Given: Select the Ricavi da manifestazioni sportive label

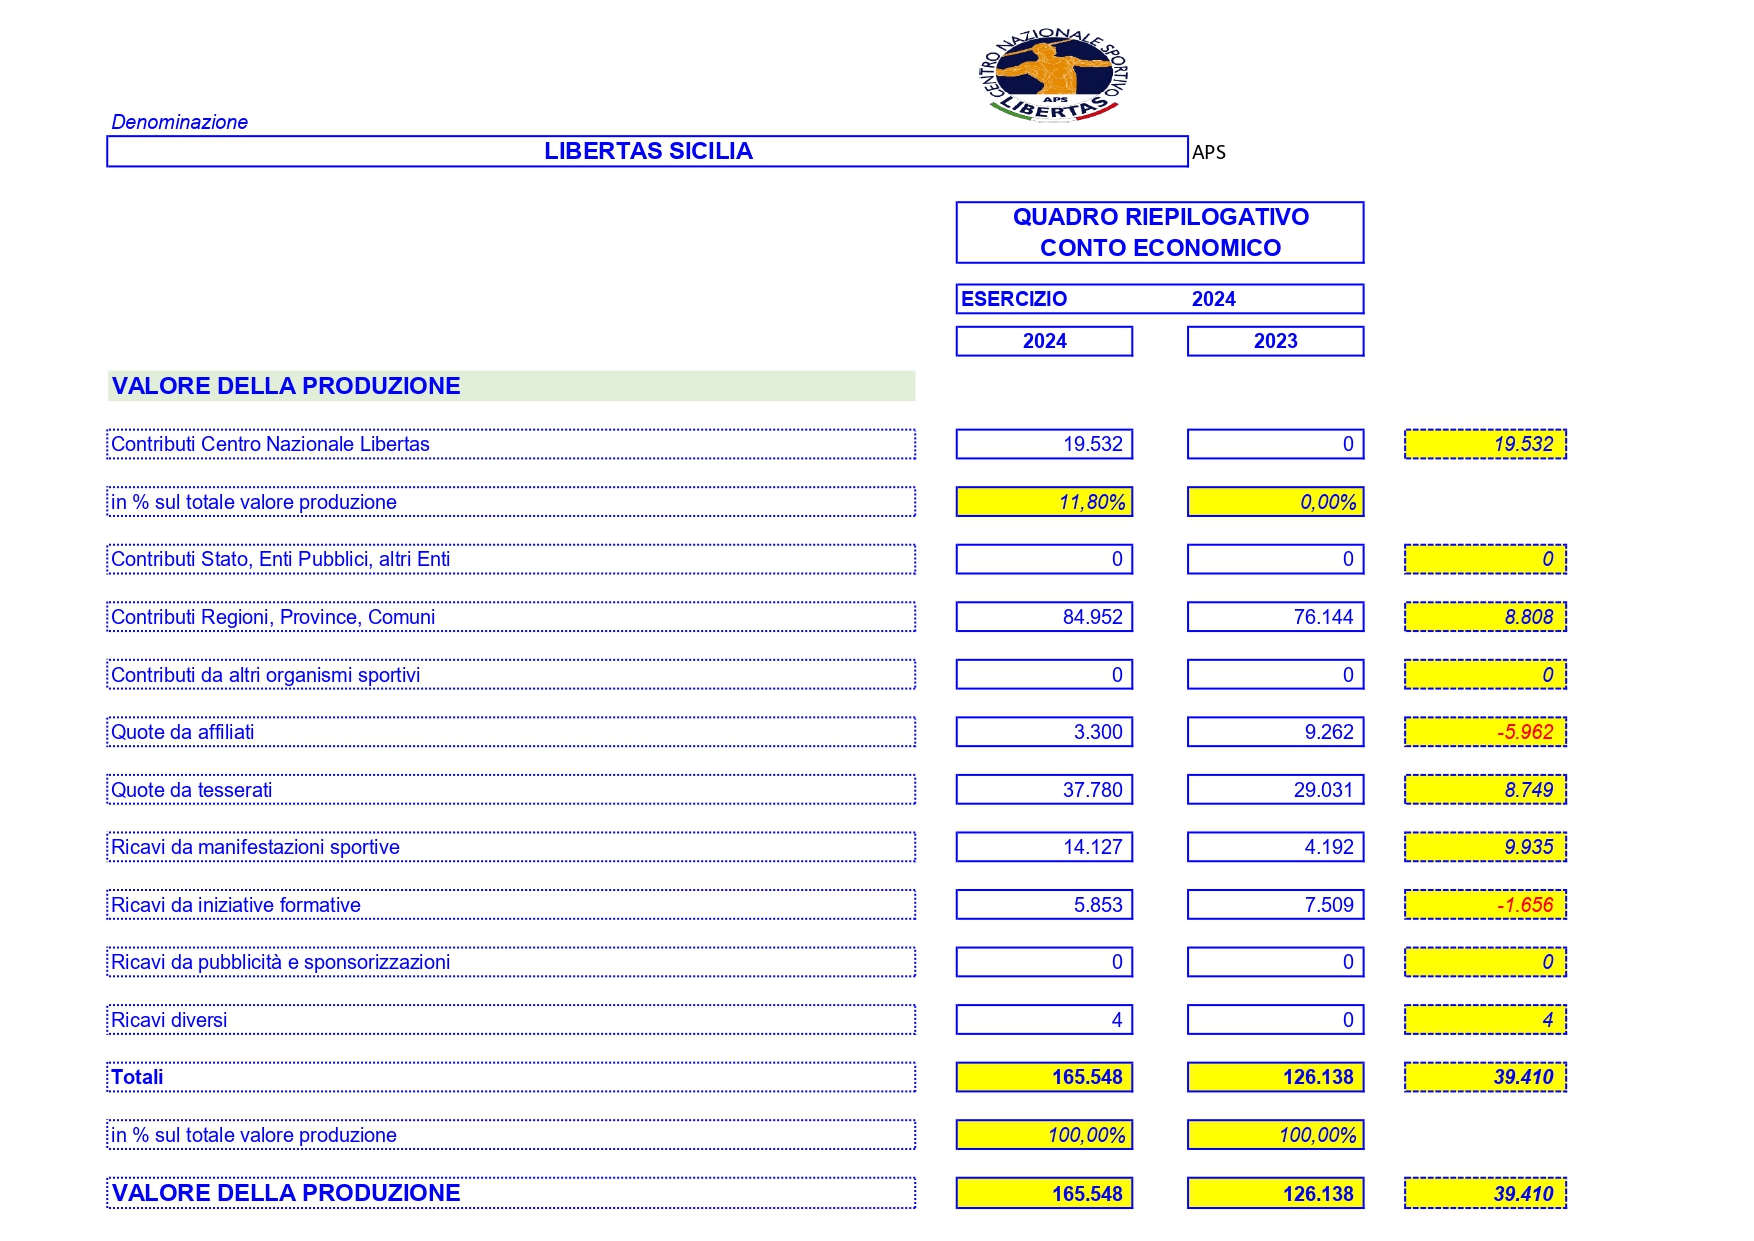Looking at the screenshot, I should 511,847.
